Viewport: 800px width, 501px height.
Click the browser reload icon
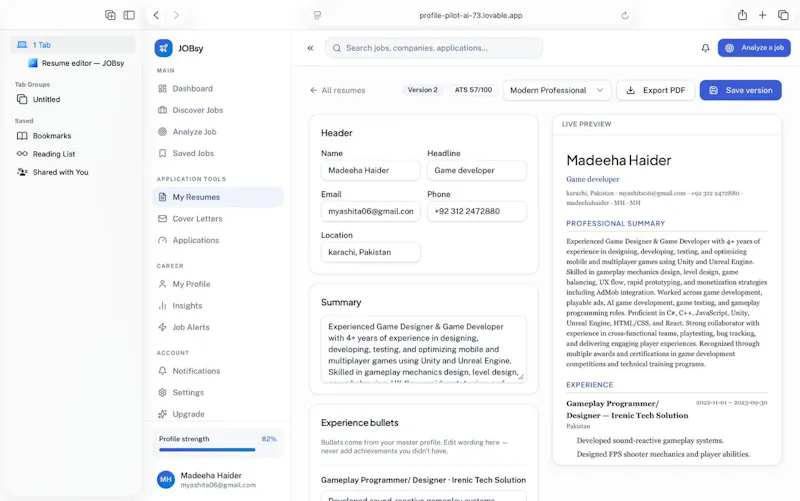[624, 15]
